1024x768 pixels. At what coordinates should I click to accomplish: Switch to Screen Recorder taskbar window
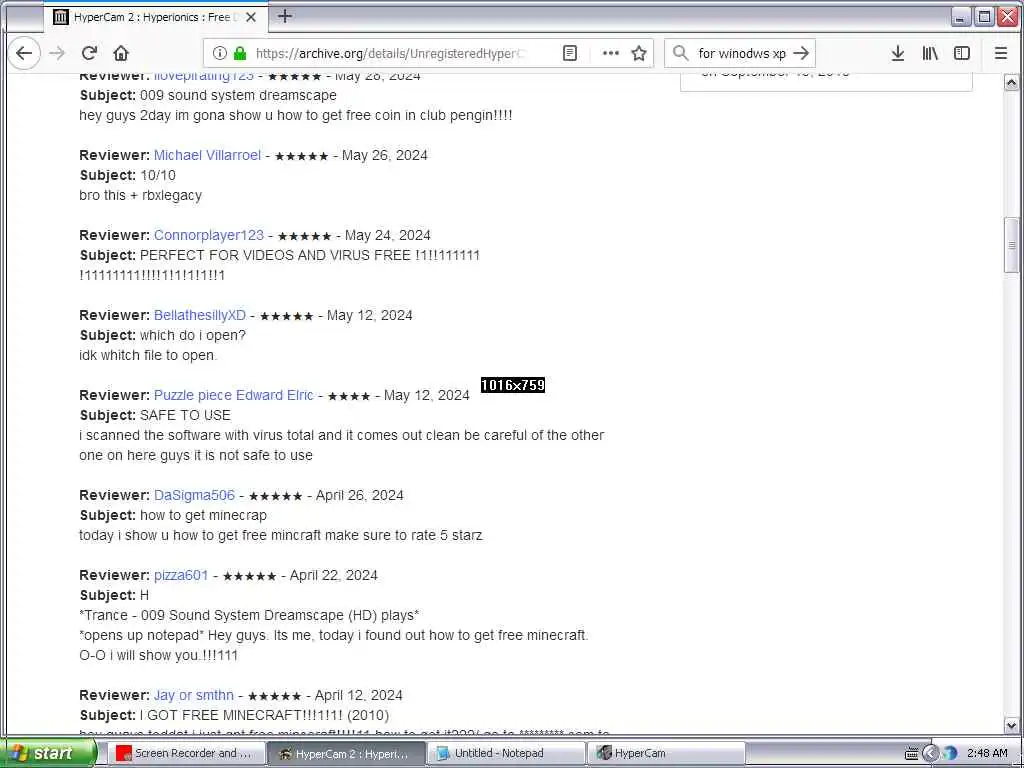[x=186, y=754]
